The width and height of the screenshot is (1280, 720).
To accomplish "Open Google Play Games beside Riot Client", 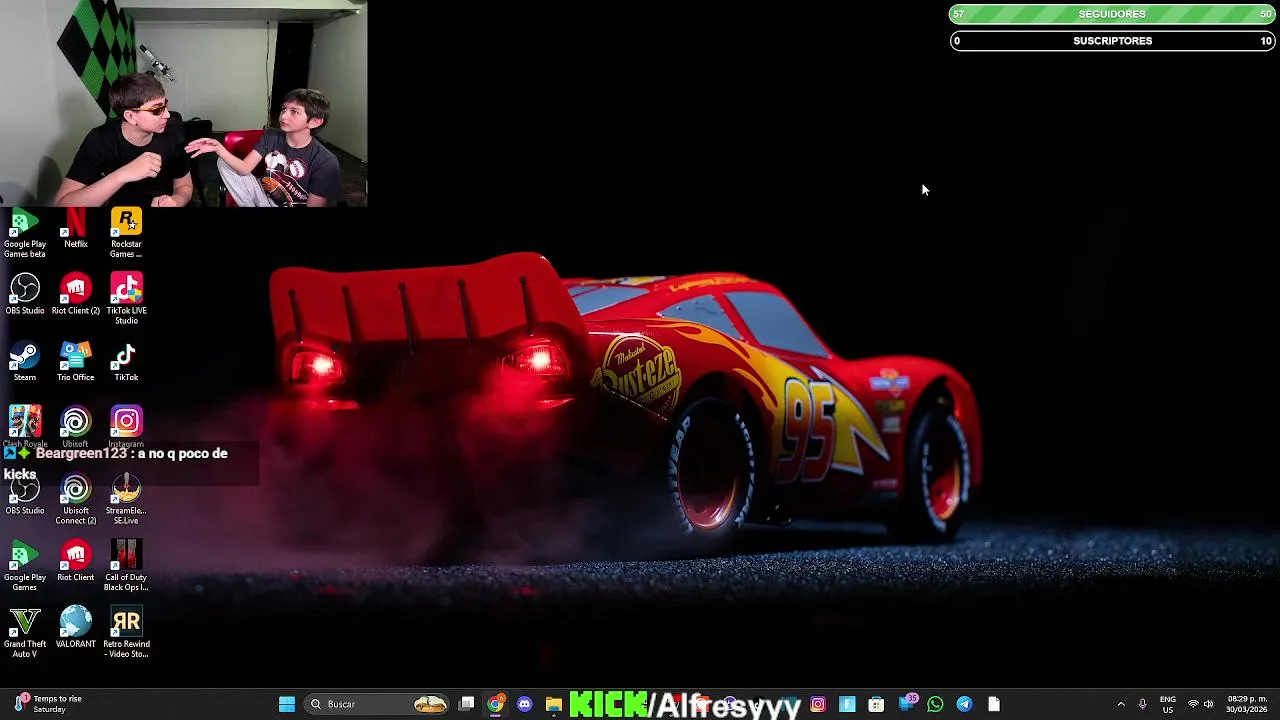I will pos(25,566).
